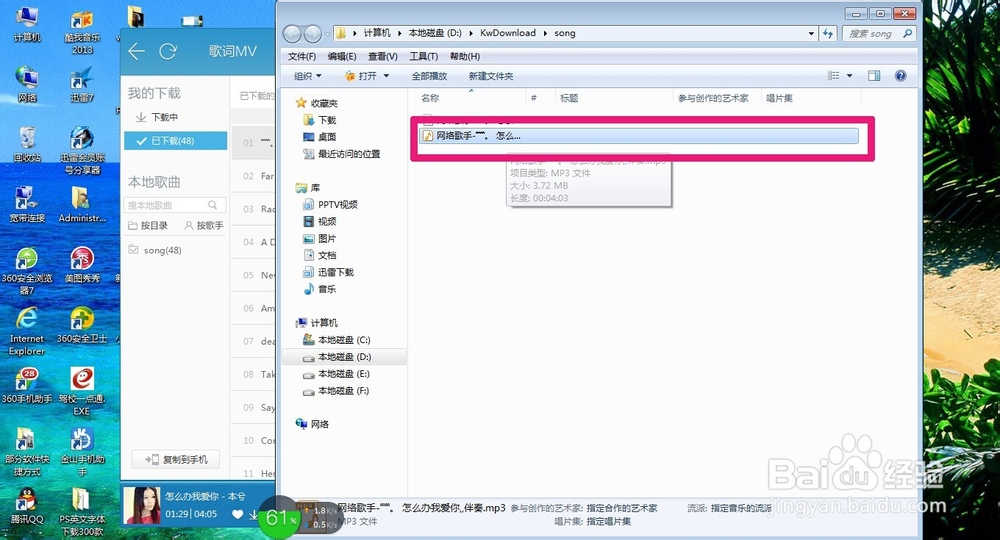Expand the 组织 dropdown
Viewport: 1000px width, 540px height.
(x=307, y=76)
